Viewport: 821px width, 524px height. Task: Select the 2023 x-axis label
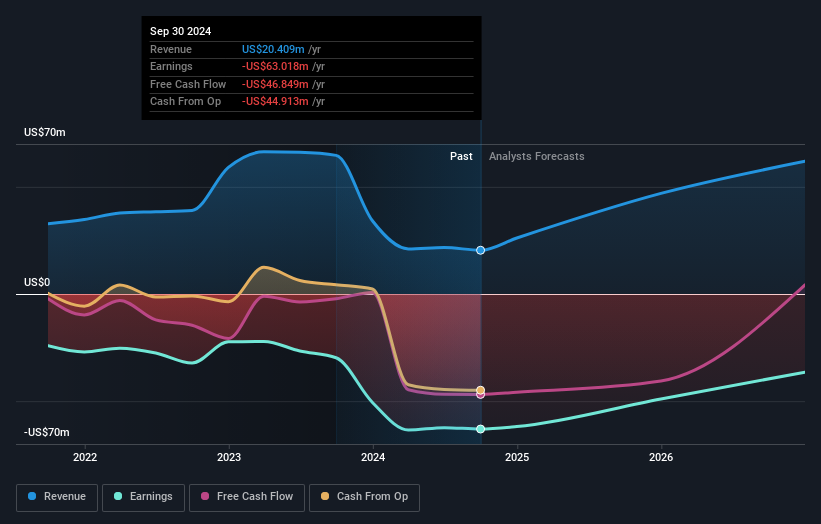click(229, 457)
